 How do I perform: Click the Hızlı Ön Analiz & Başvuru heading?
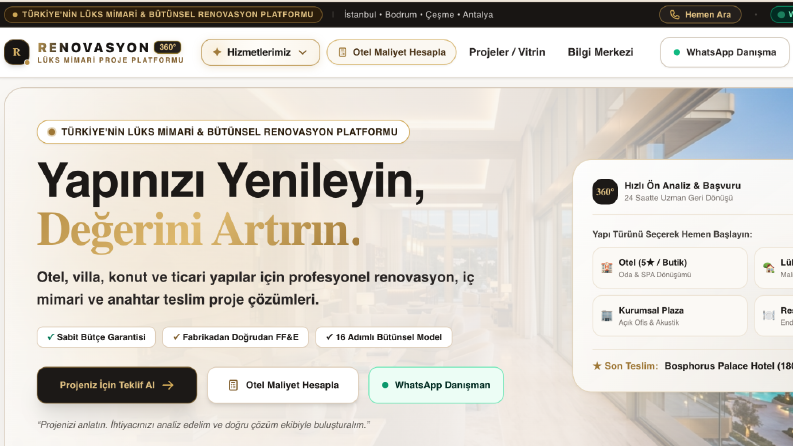point(682,186)
